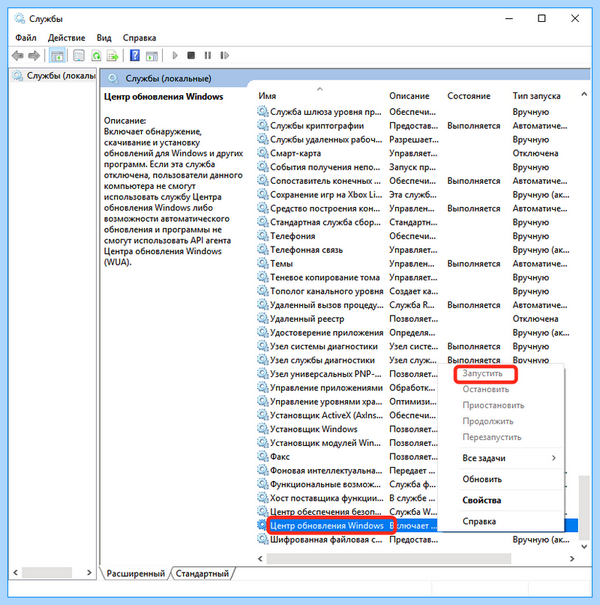Click the Службы window title icon
This screenshot has height=605, width=600.
click(19, 18)
